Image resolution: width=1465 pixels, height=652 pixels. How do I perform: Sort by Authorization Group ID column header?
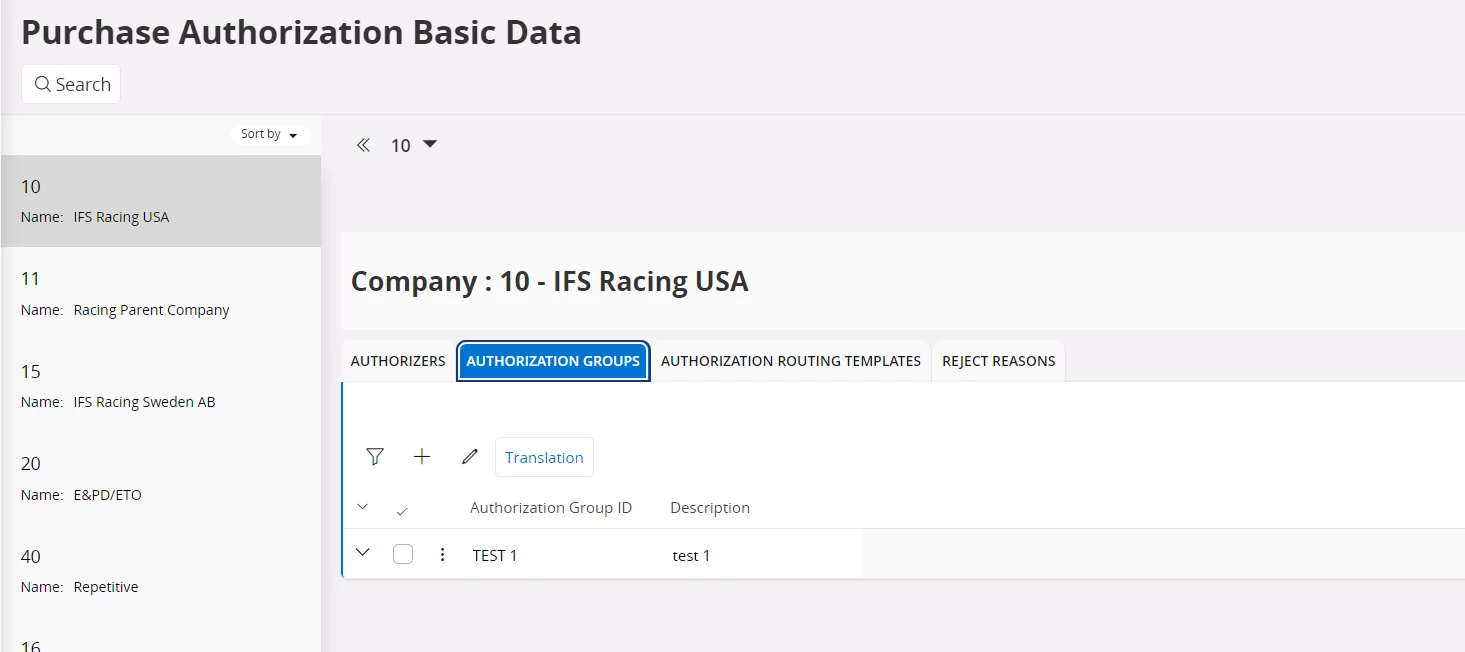click(x=550, y=508)
